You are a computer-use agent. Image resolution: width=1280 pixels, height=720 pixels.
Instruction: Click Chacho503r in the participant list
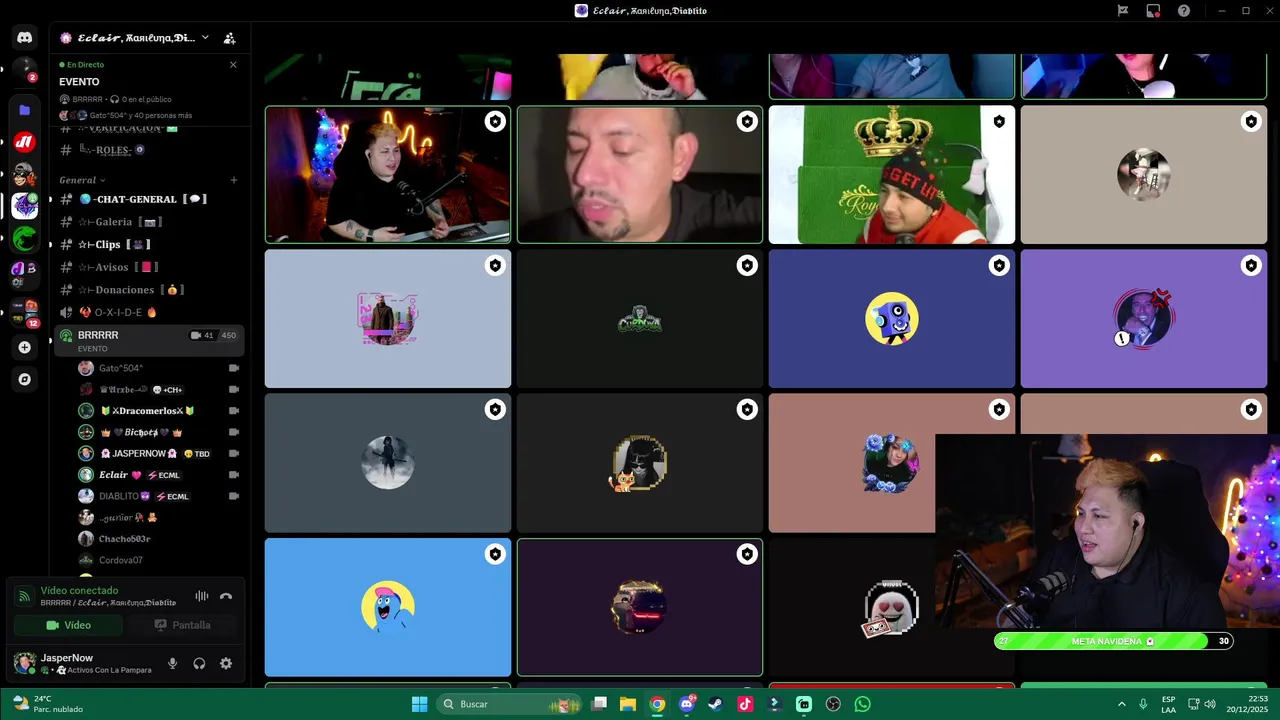pyautogui.click(x=124, y=539)
